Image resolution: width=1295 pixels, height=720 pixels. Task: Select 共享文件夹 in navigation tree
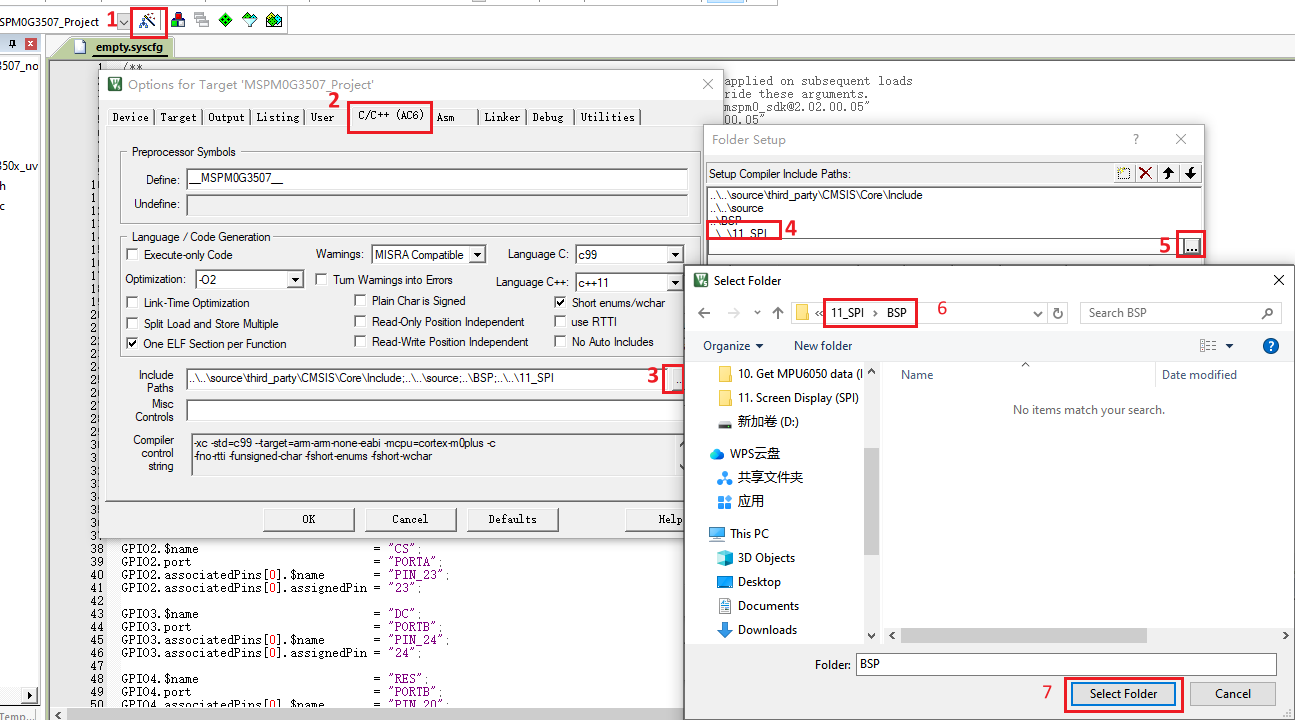(760, 478)
